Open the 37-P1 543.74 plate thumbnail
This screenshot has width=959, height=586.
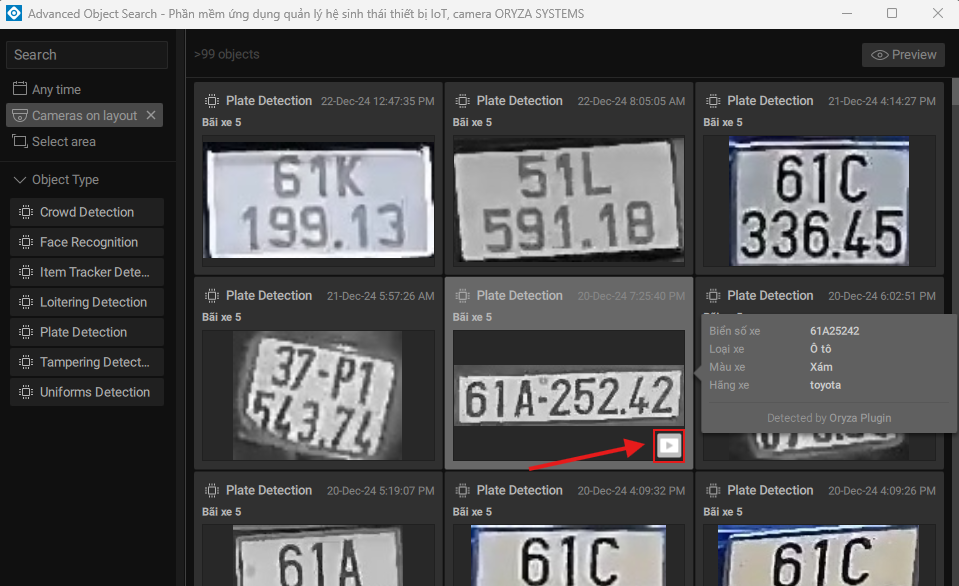[x=319, y=395]
